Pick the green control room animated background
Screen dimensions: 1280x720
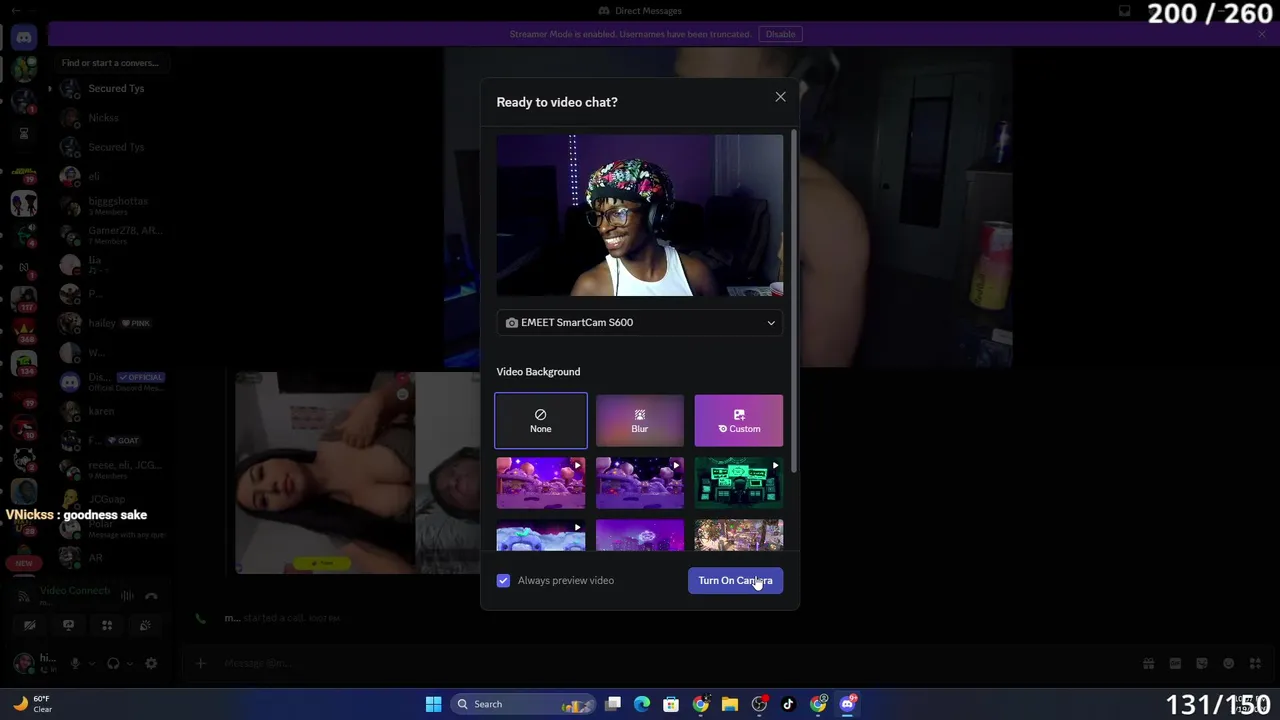(x=739, y=482)
